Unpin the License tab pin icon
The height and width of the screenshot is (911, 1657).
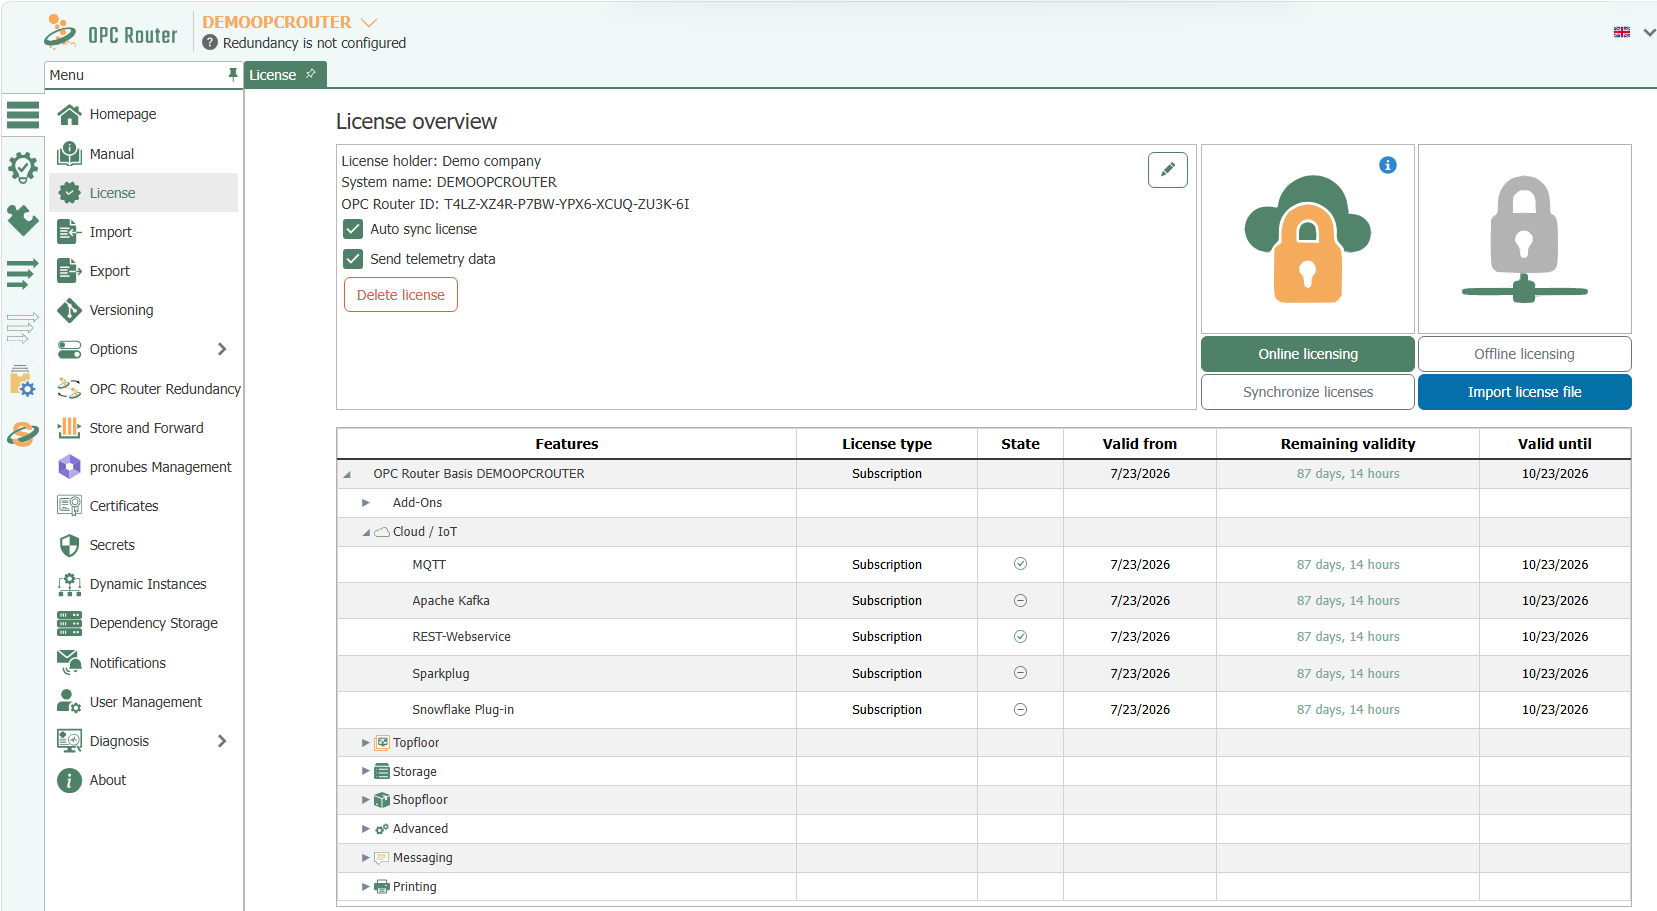click(311, 74)
